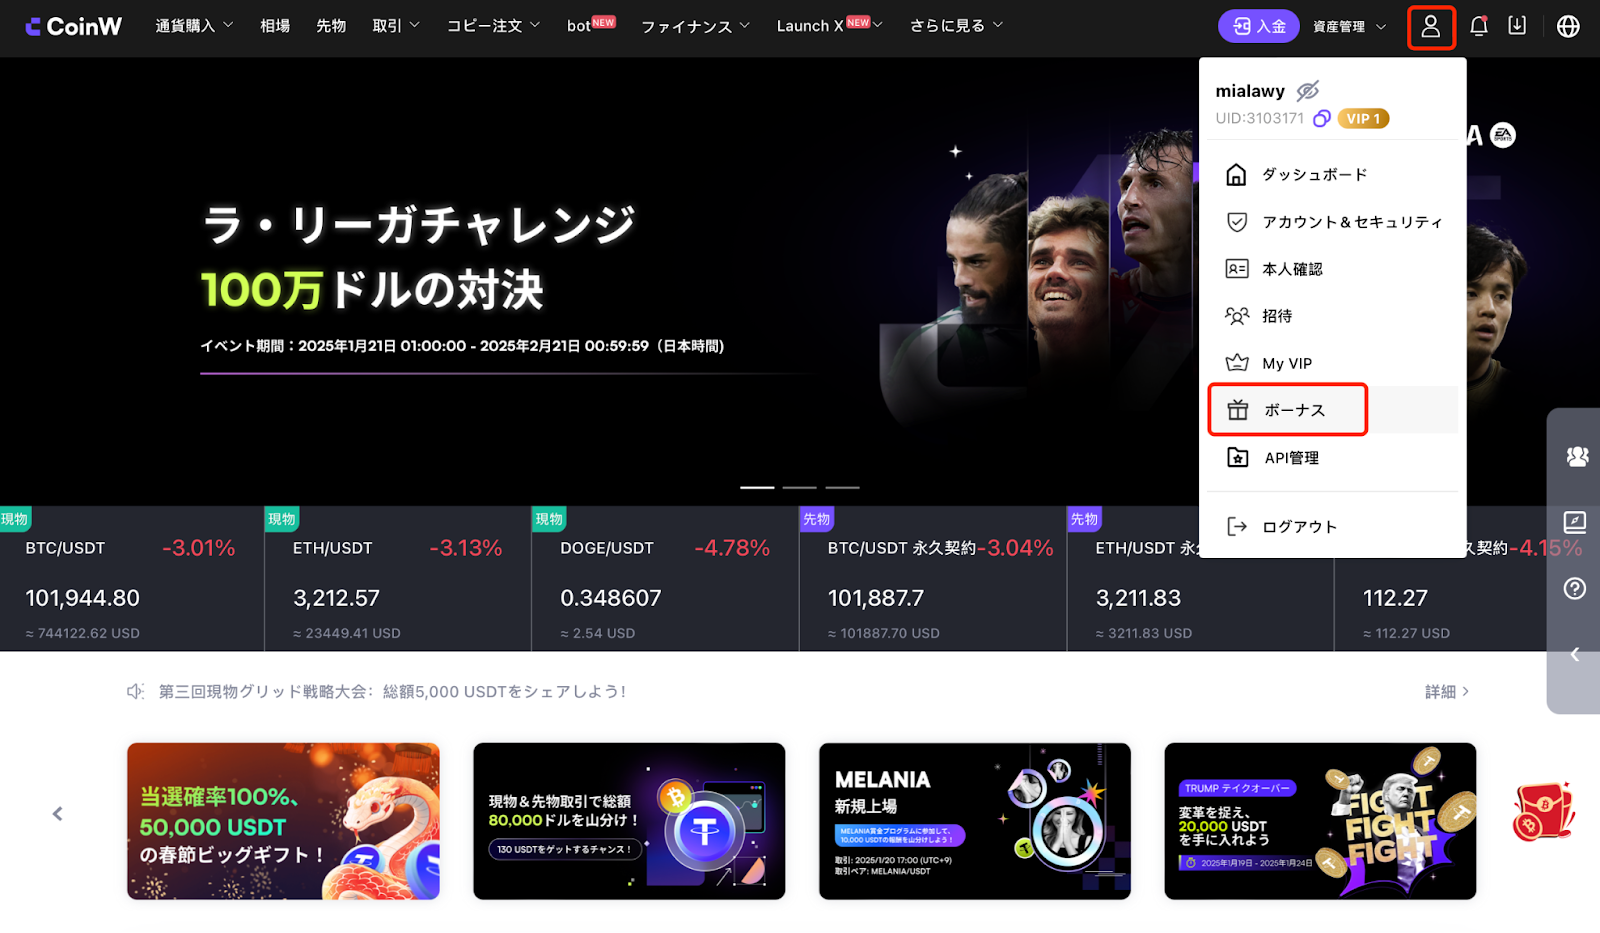Click the 入金 deposit button

[1258, 26]
